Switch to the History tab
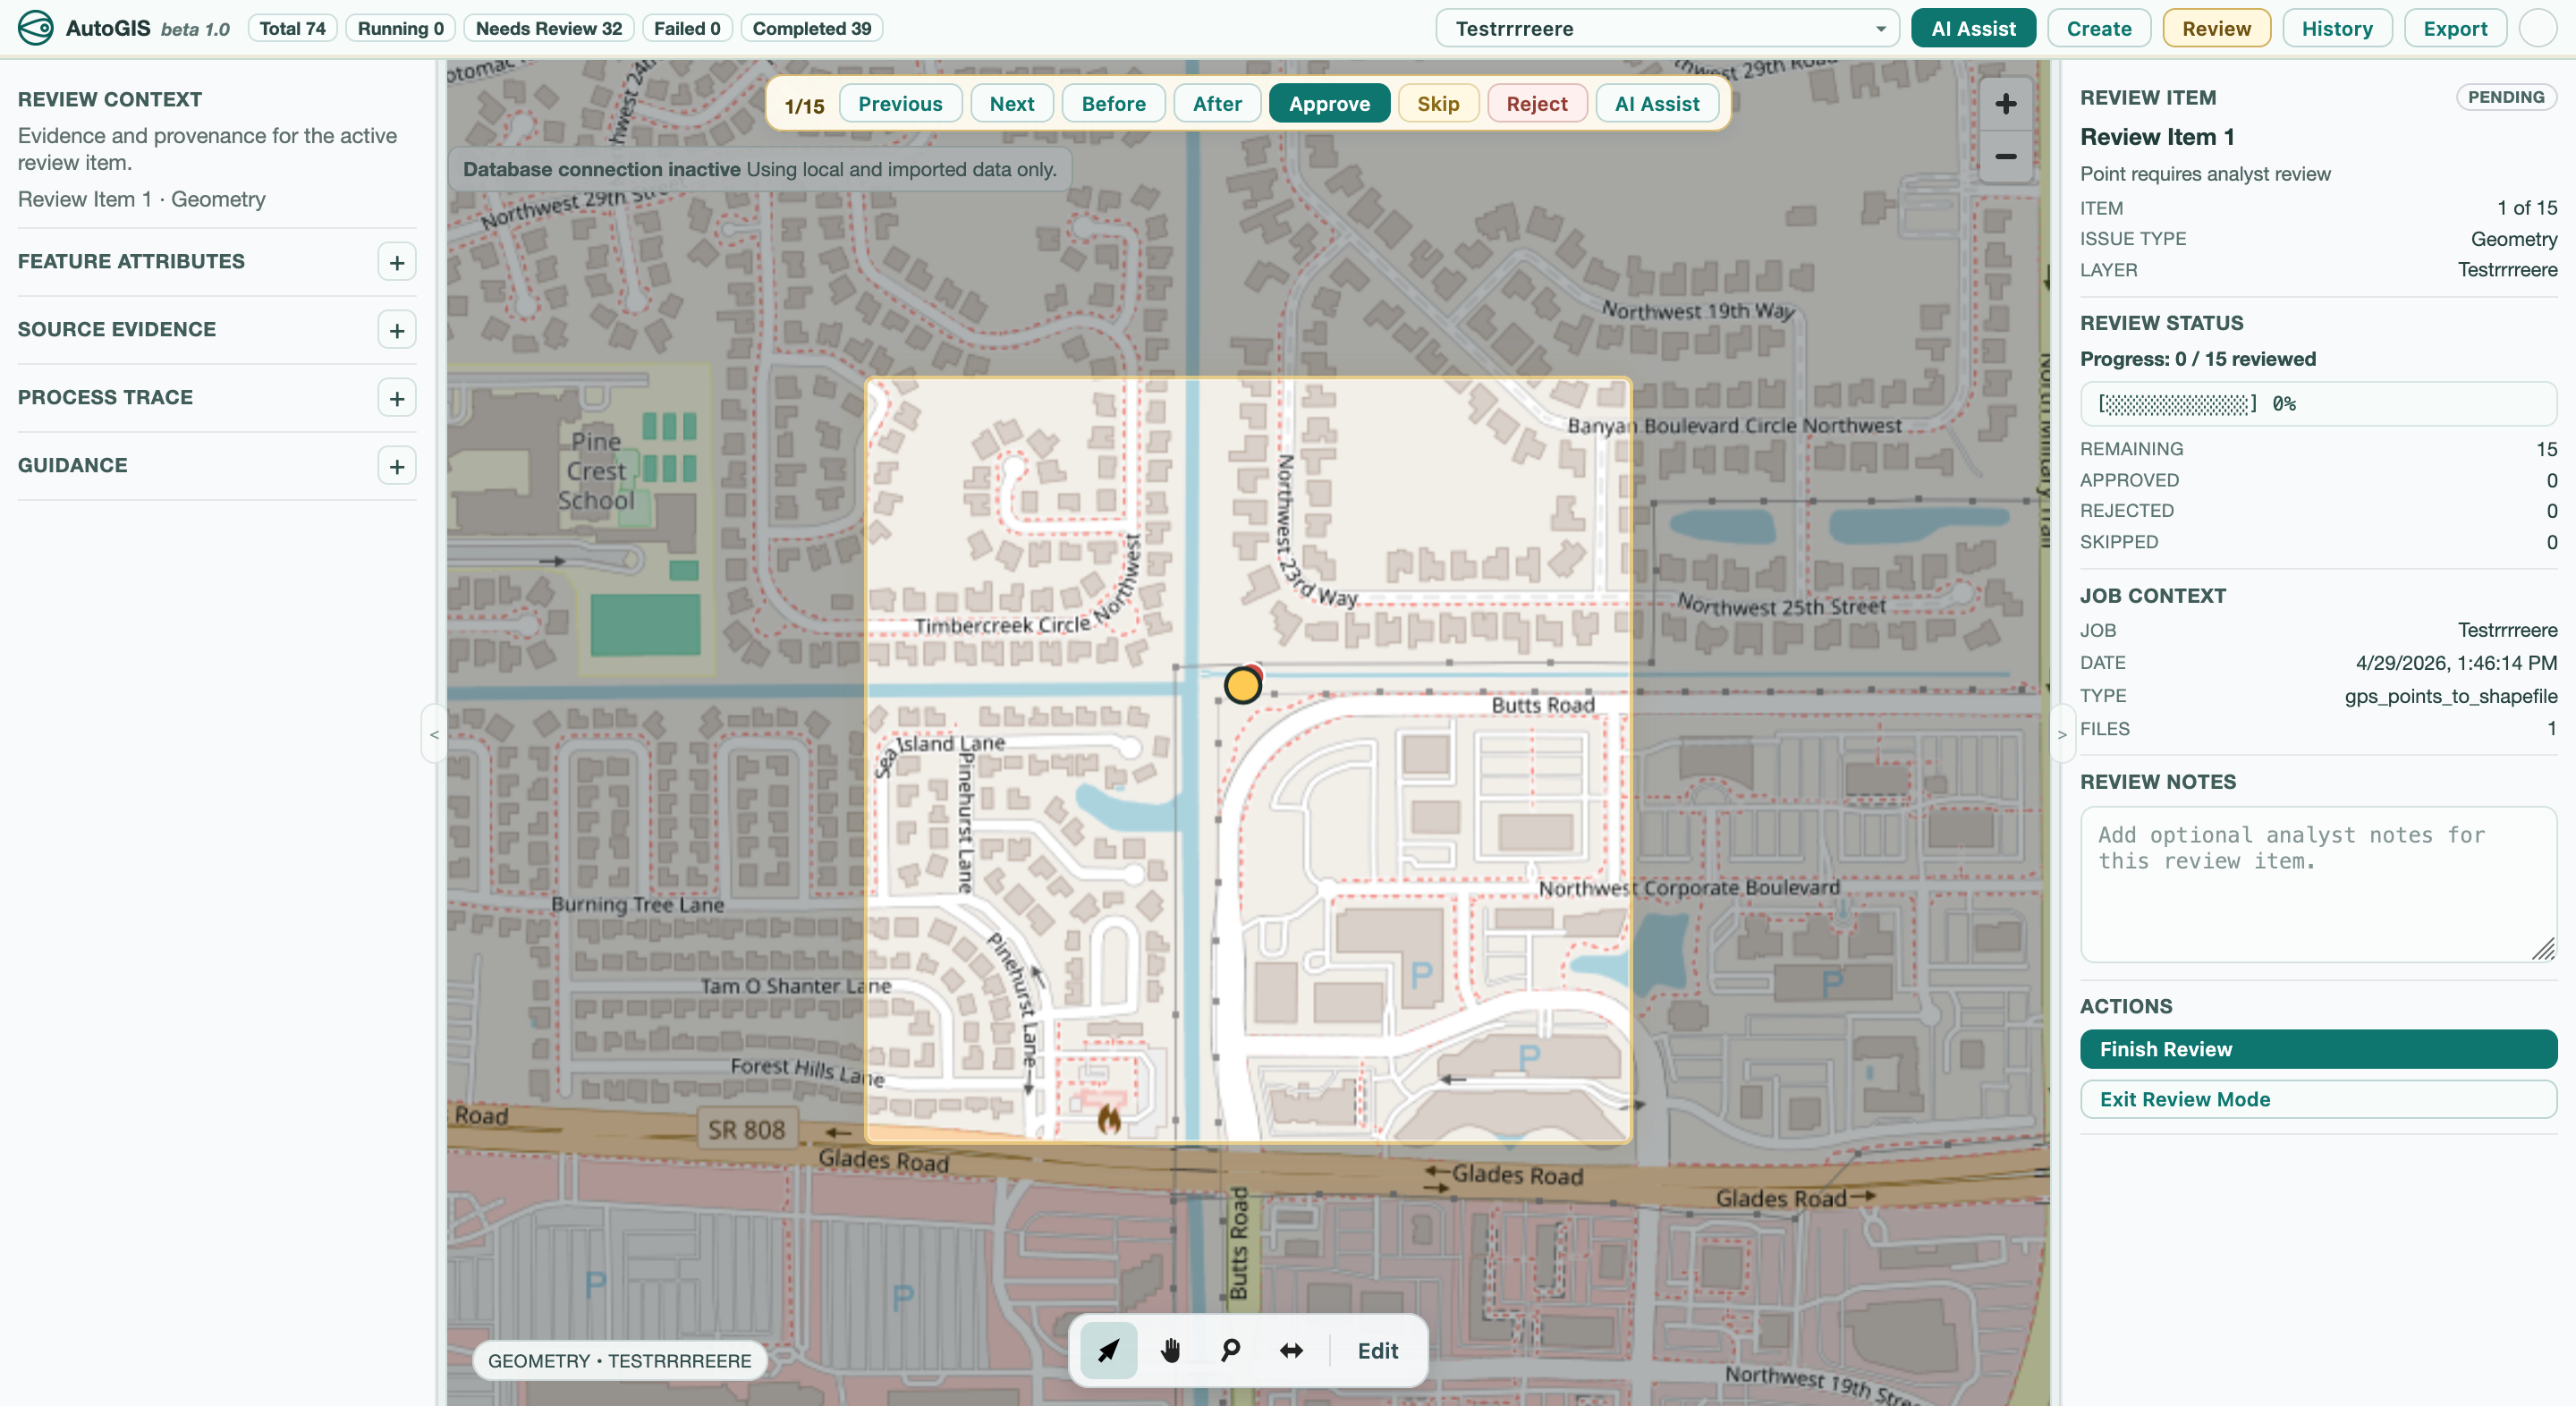Viewport: 2576px width, 1406px height. pos(2337,28)
